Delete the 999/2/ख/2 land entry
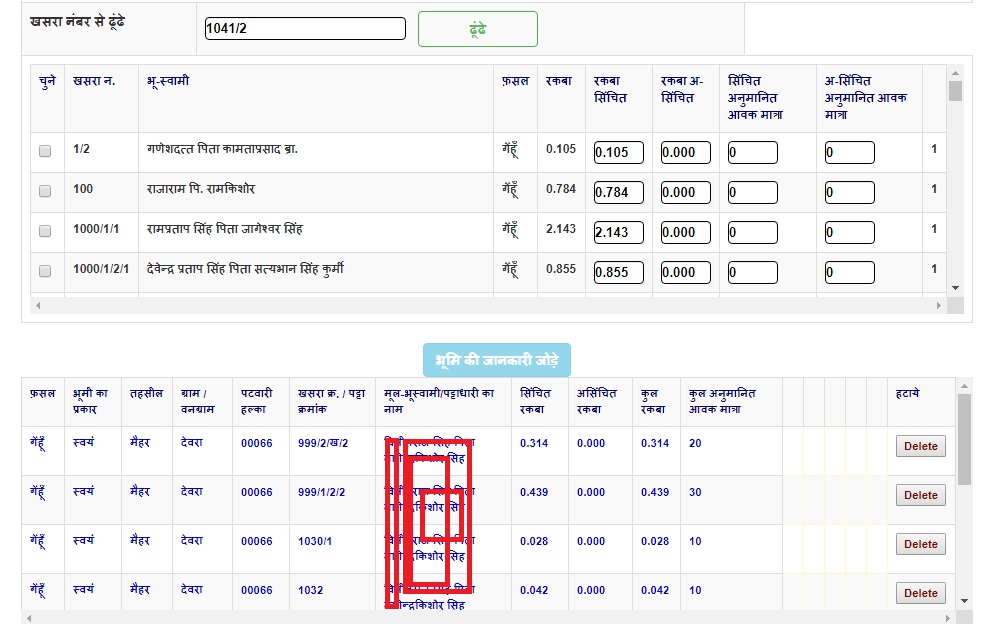Image resolution: width=983 pixels, height=624 pixels. click(920, 447)
